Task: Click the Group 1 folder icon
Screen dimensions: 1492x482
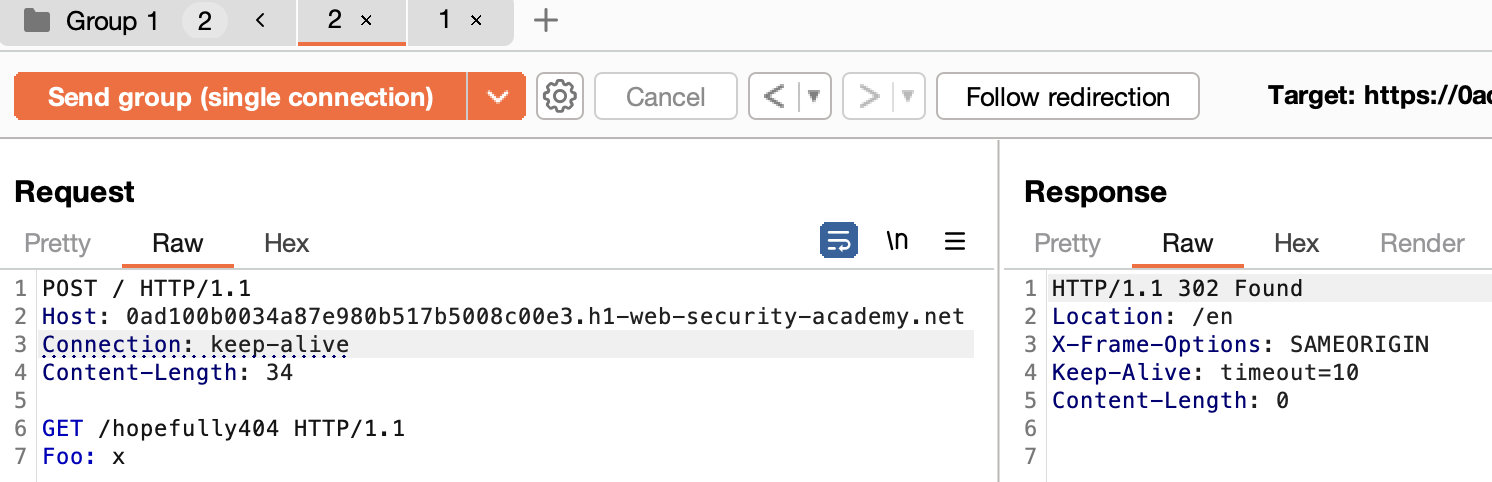Action: coord(37,21)
